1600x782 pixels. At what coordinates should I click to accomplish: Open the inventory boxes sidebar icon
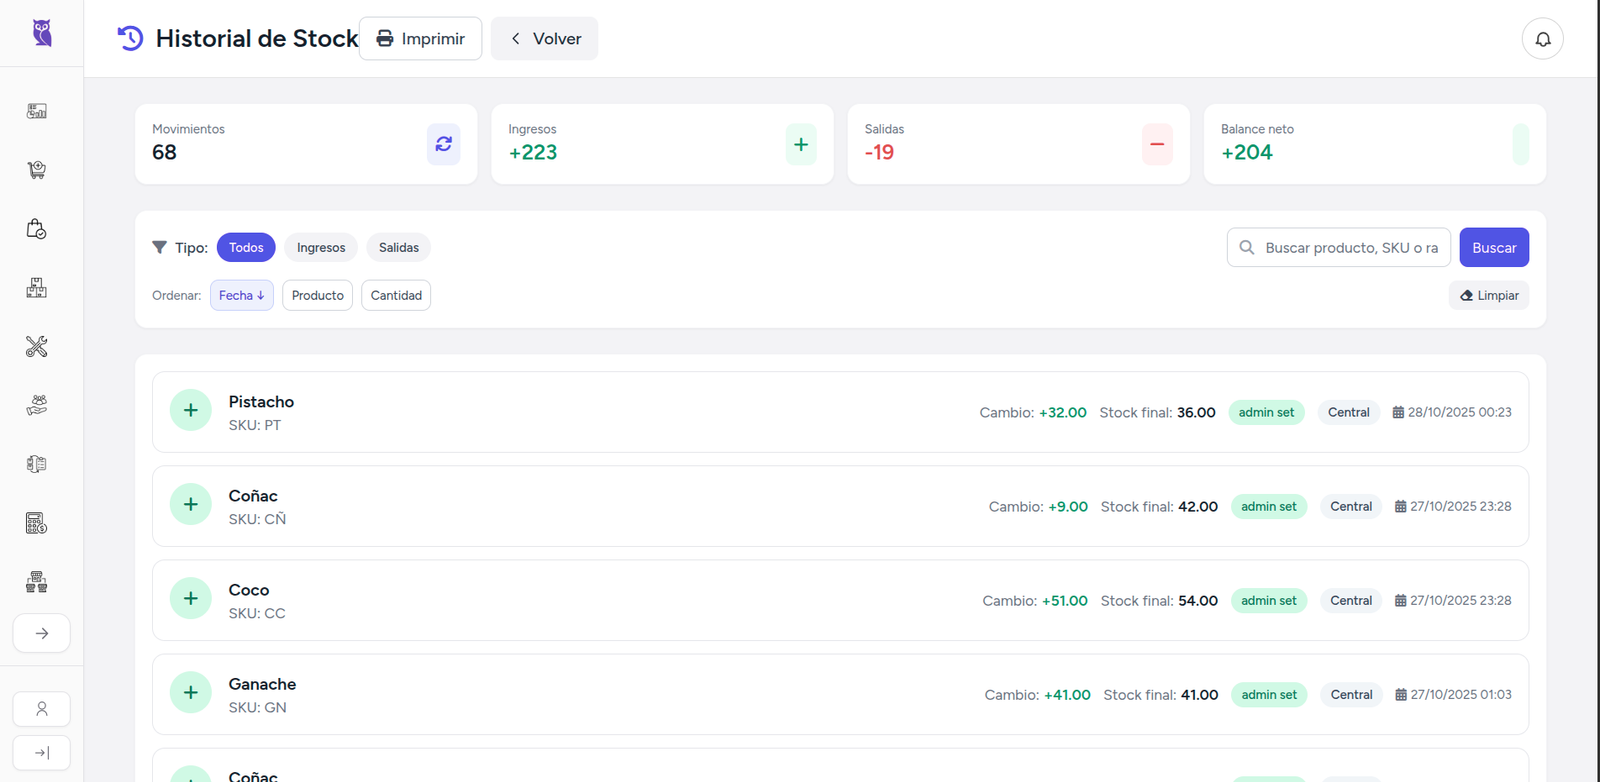(37, 288)
